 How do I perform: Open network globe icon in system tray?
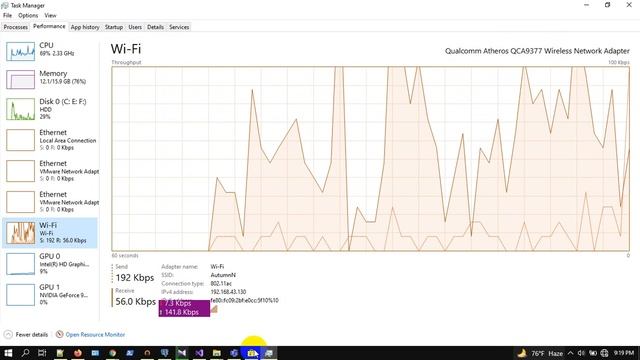coord(604,353)
